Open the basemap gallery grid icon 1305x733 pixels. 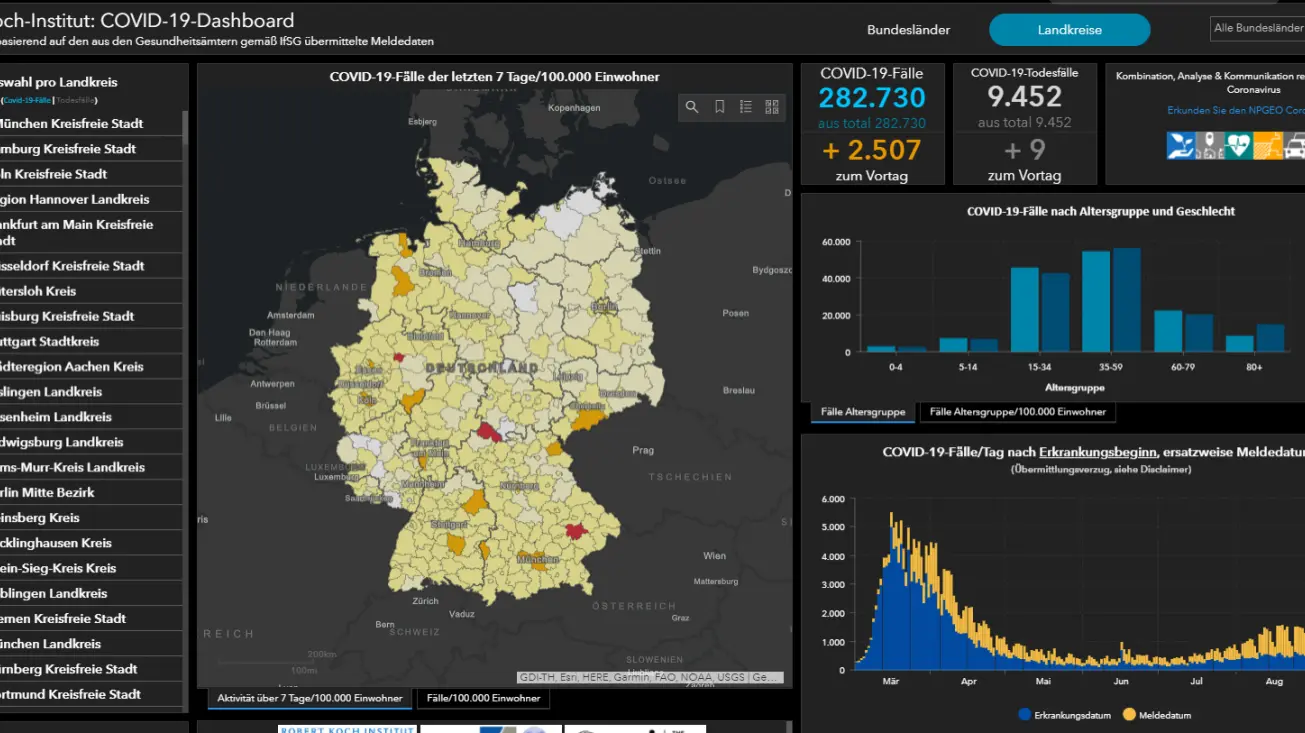point(772,107)
